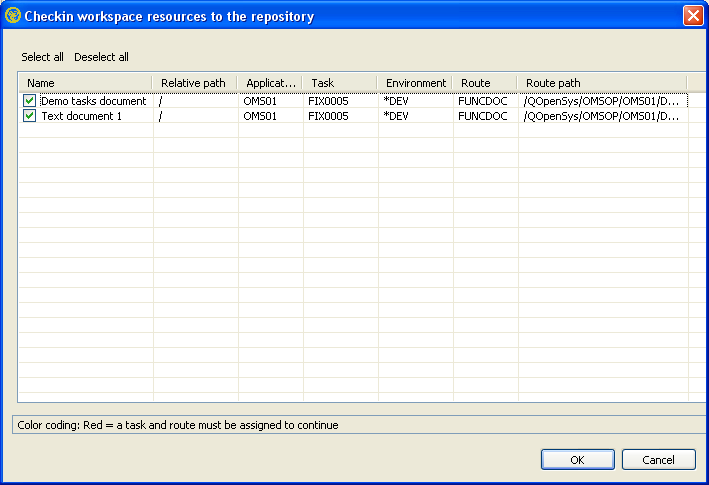The height and width of the screenshot is (485, 709).
Task: Click Select all link
Action: 42,57
